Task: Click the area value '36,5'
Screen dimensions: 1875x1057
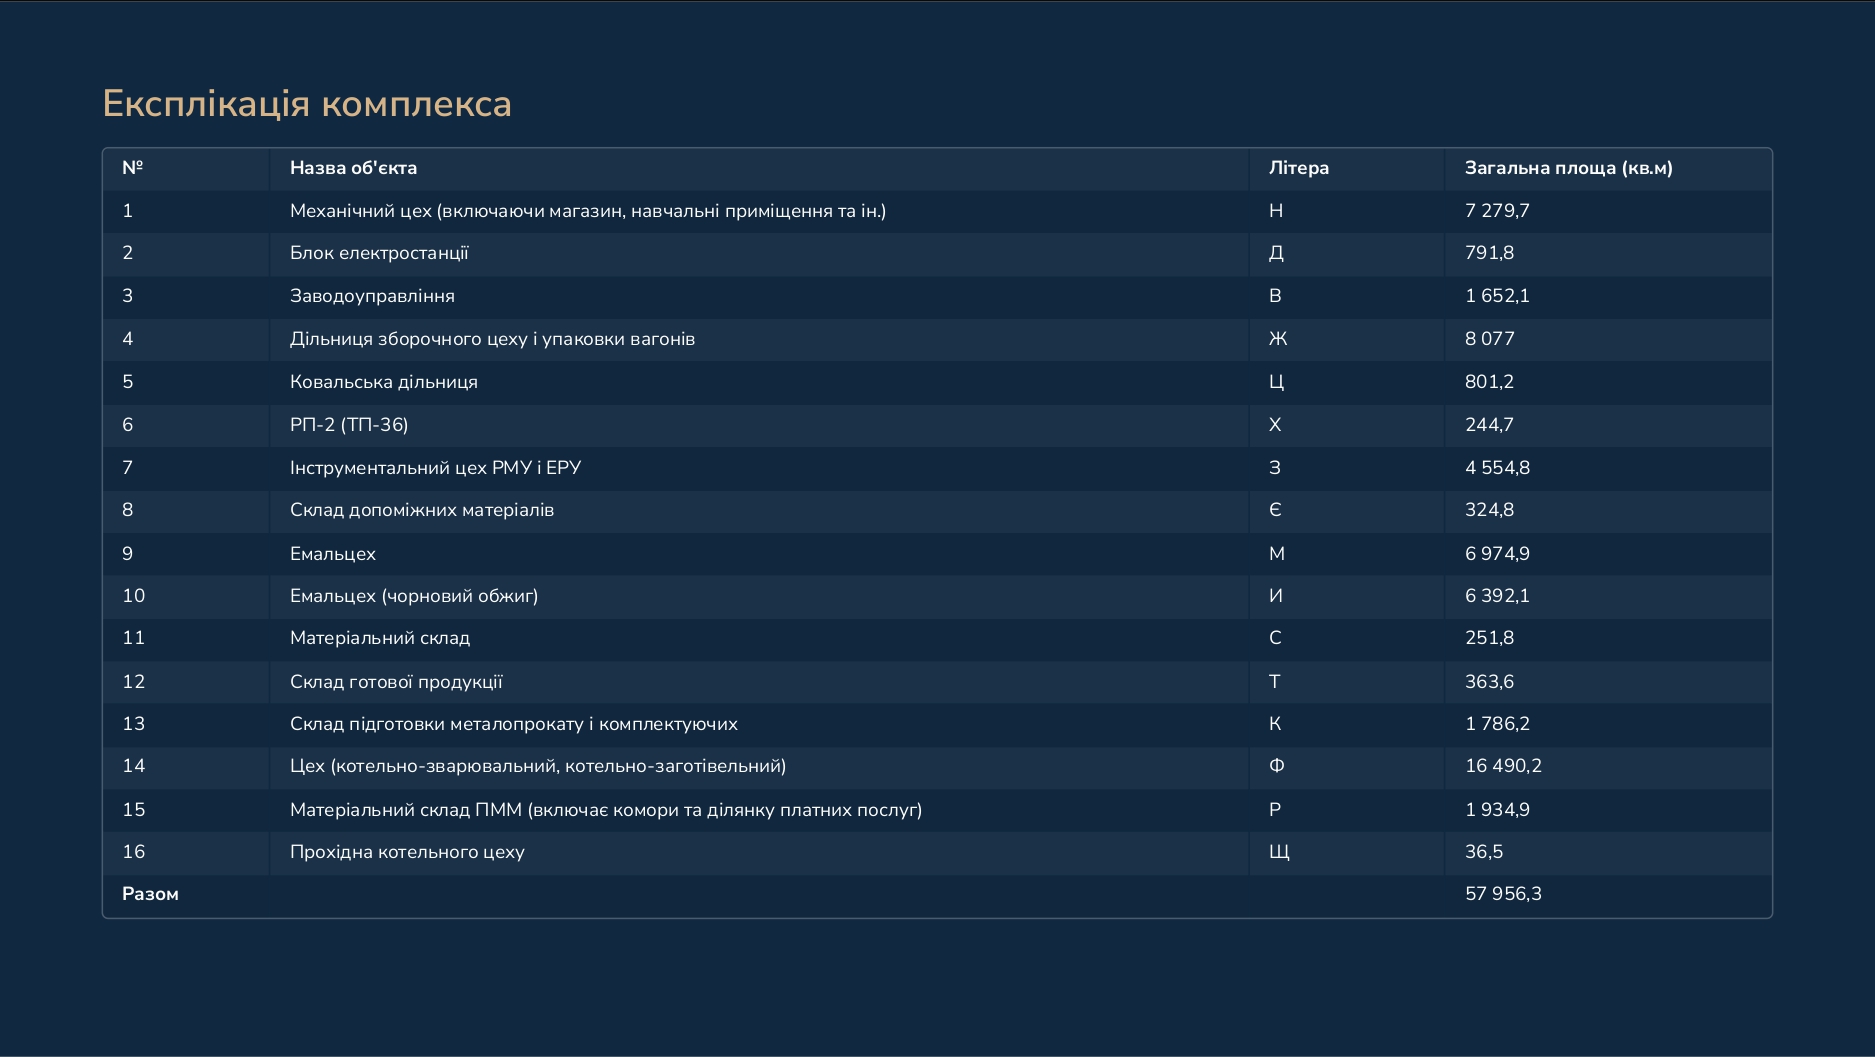Action: (x=1484, y=852)
